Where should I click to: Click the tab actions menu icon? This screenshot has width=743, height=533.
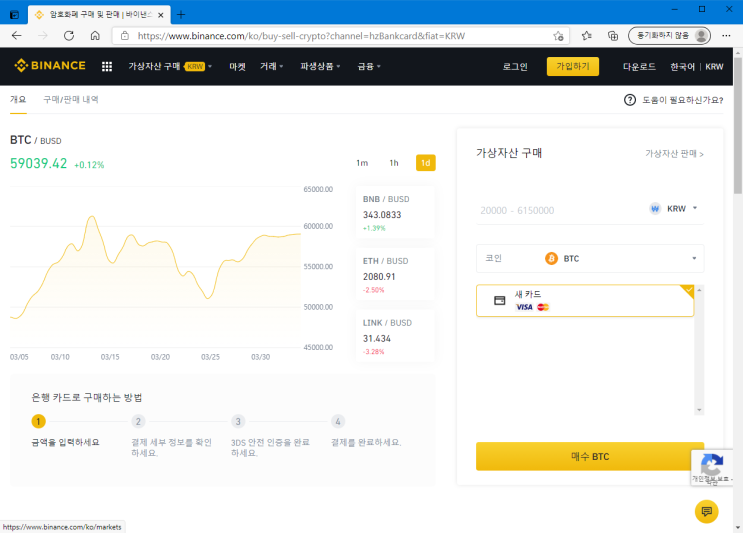pos(14,15)
